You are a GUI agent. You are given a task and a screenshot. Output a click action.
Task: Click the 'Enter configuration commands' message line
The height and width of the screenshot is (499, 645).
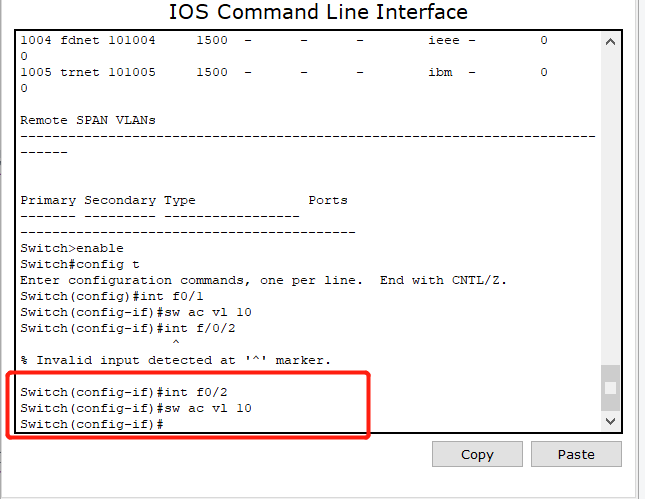[263, 280]
